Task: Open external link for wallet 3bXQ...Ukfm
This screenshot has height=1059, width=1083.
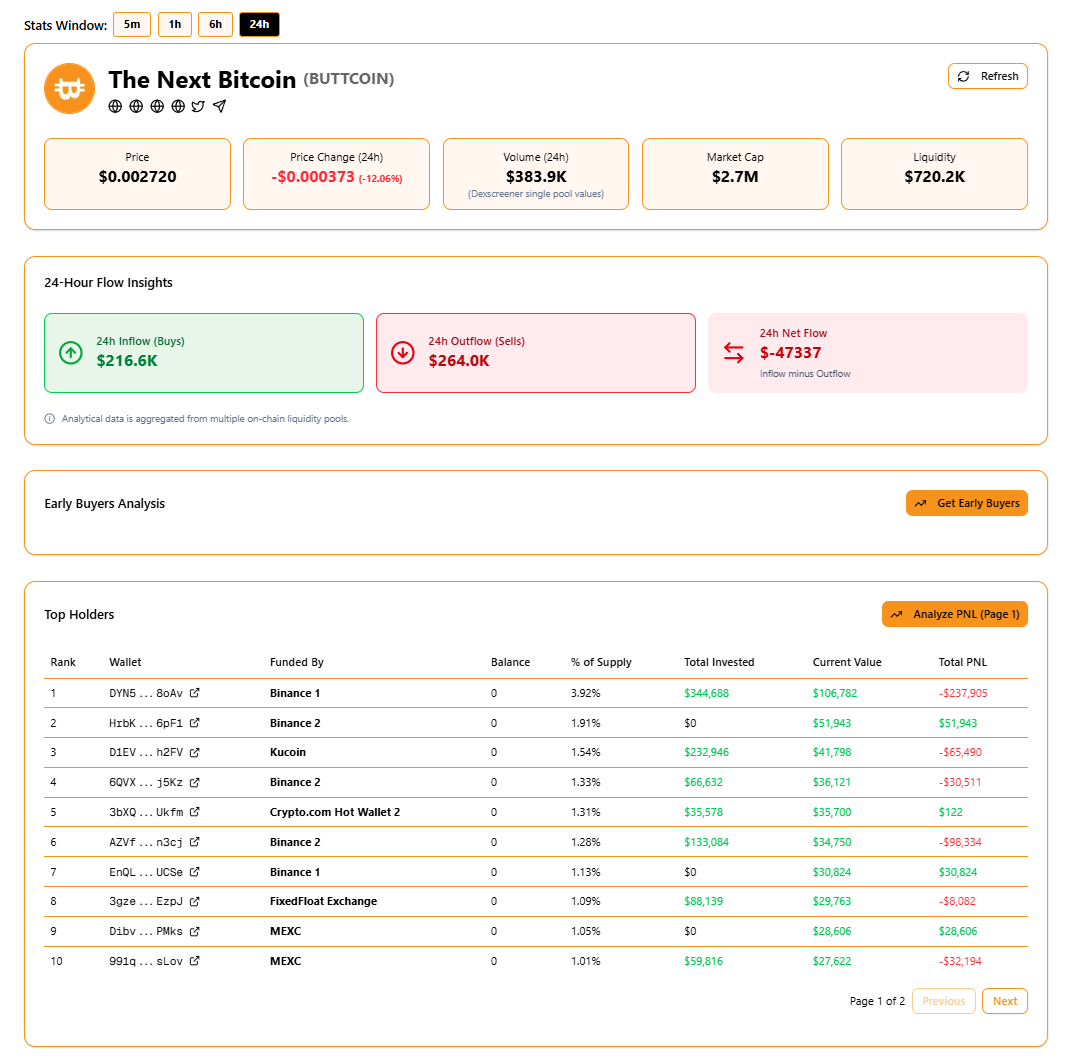Action: coord(195,812)
